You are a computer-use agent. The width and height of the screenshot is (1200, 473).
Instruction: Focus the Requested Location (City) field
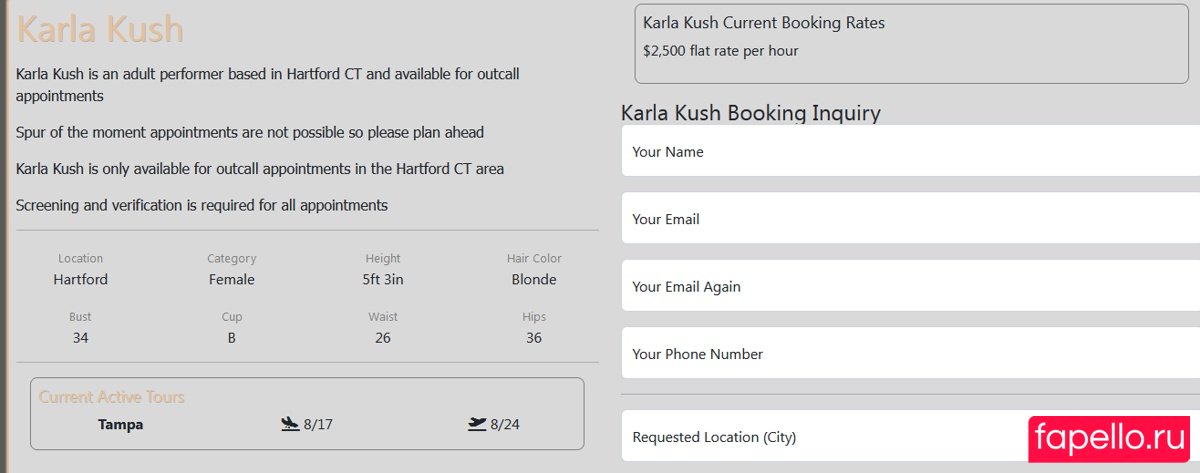(x=820, y=437)
